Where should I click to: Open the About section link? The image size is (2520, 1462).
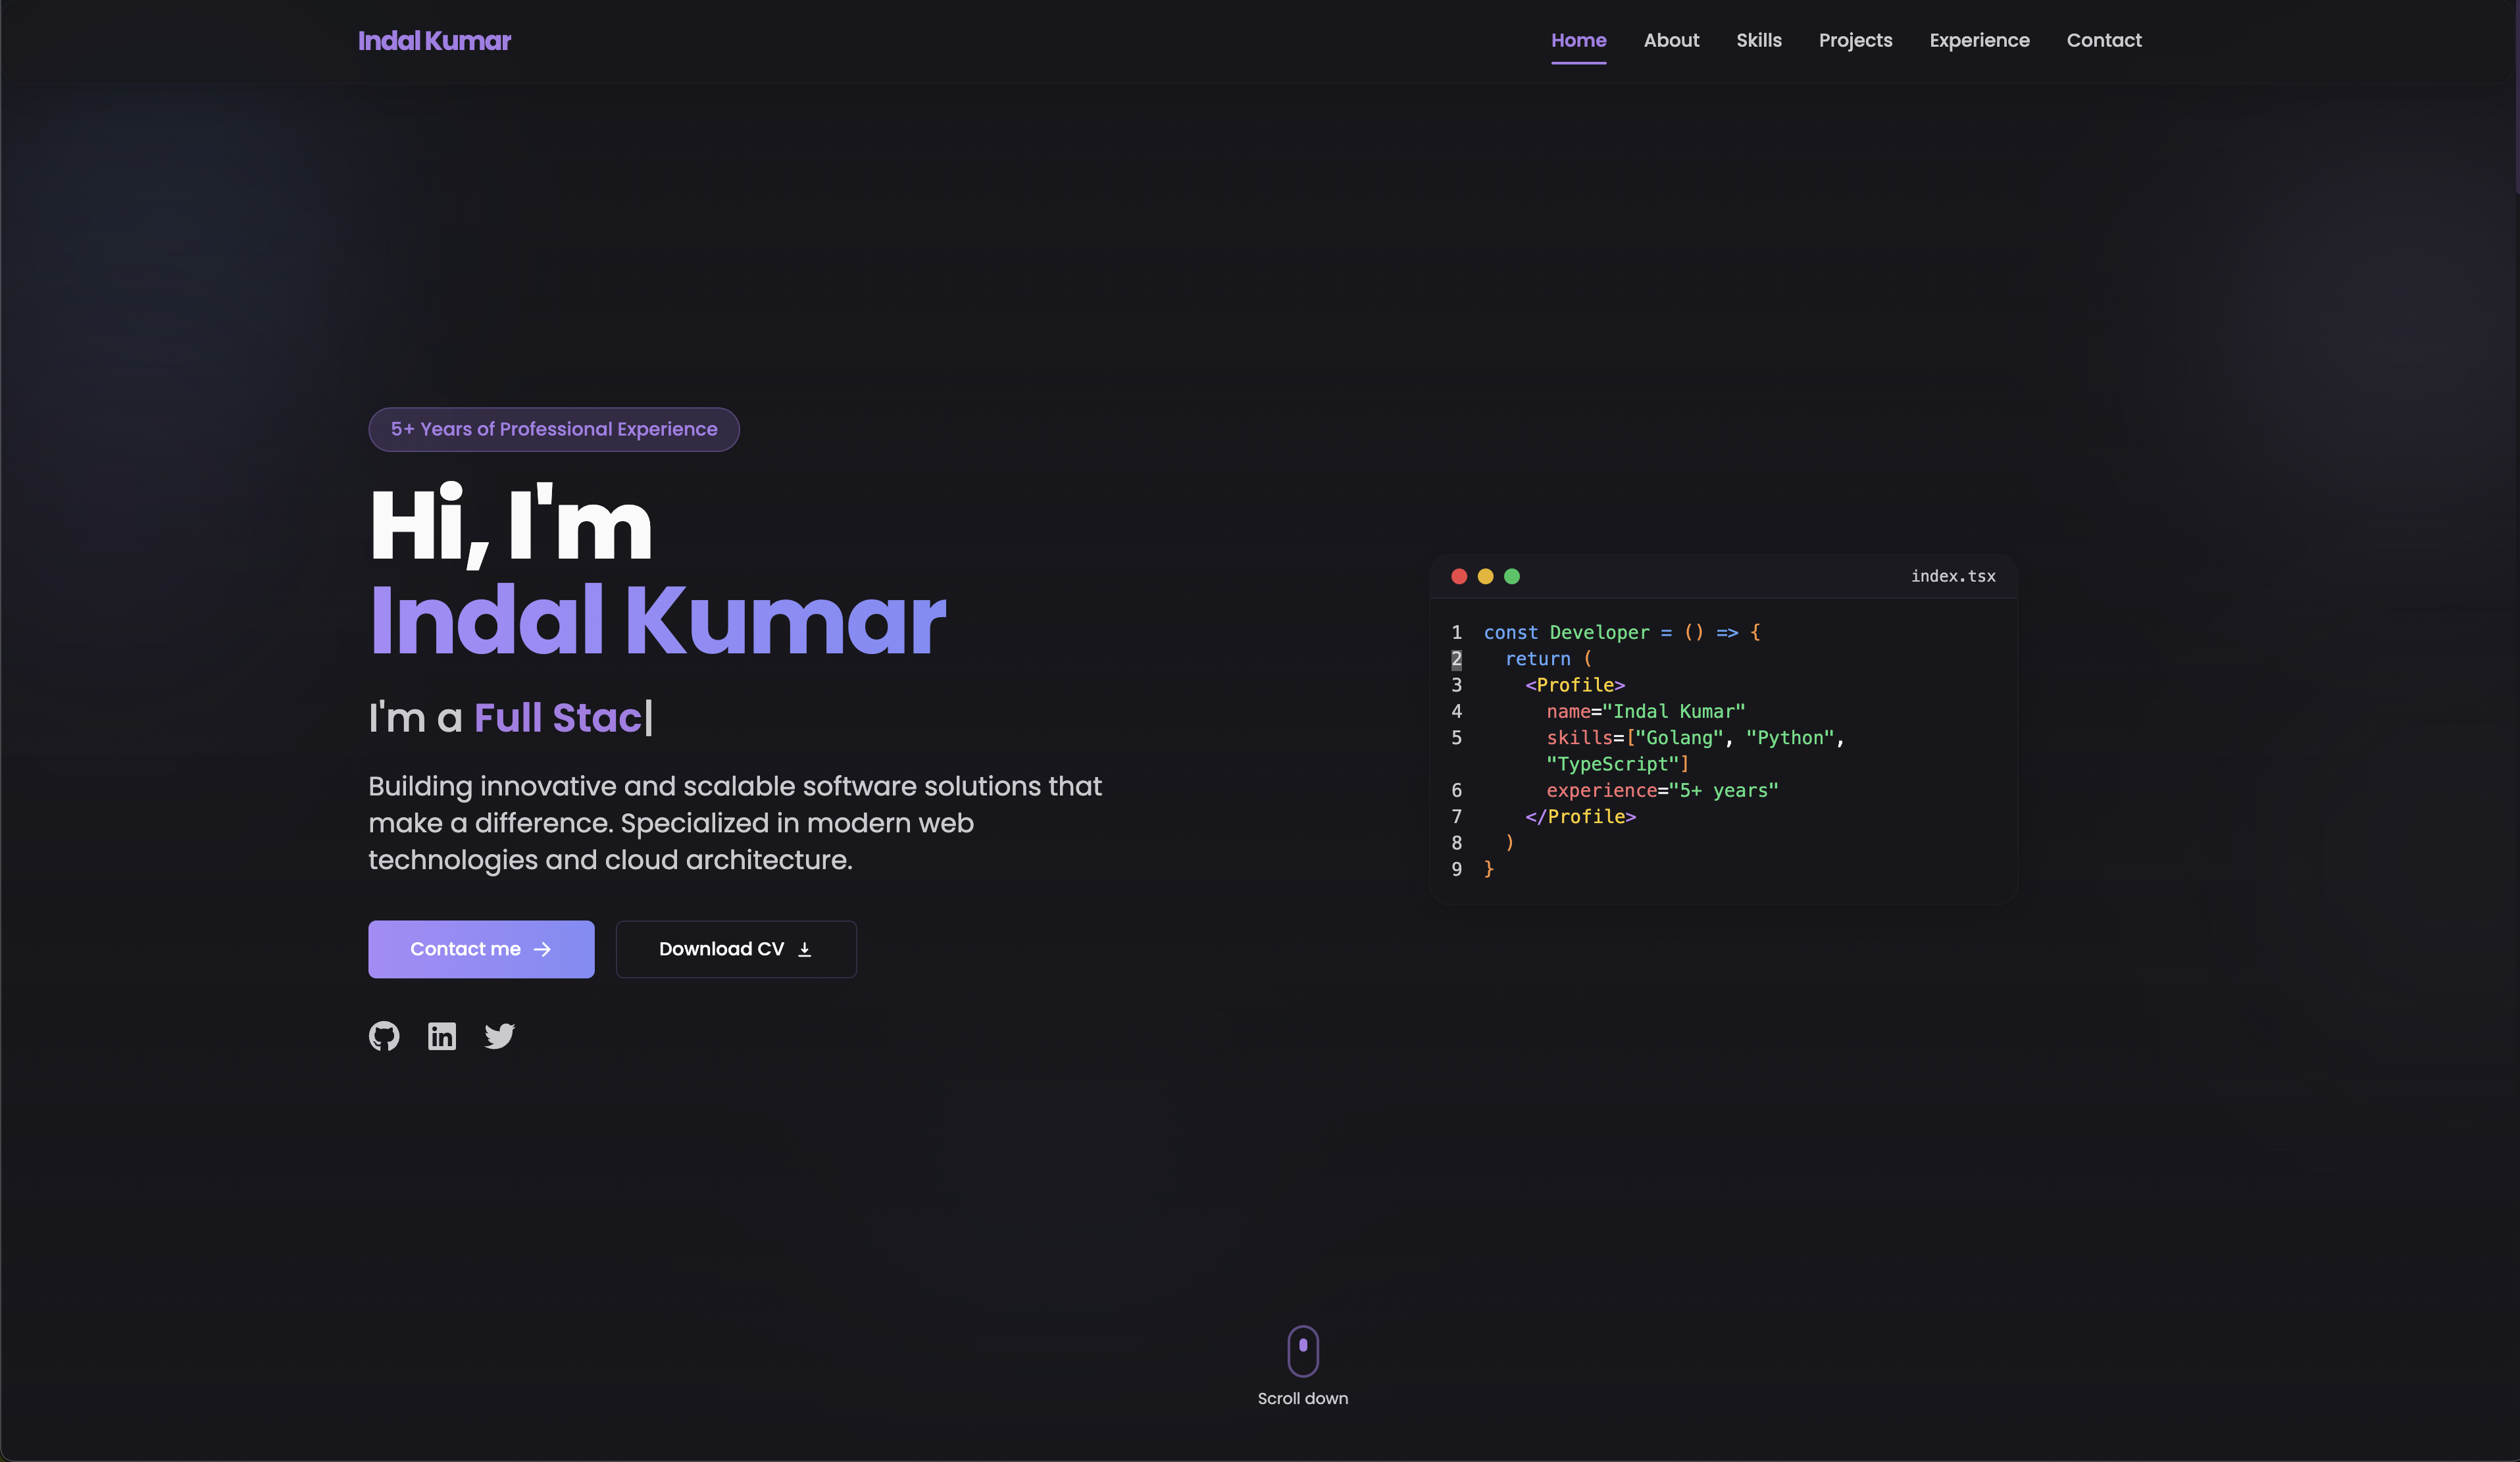point(1671,41)
